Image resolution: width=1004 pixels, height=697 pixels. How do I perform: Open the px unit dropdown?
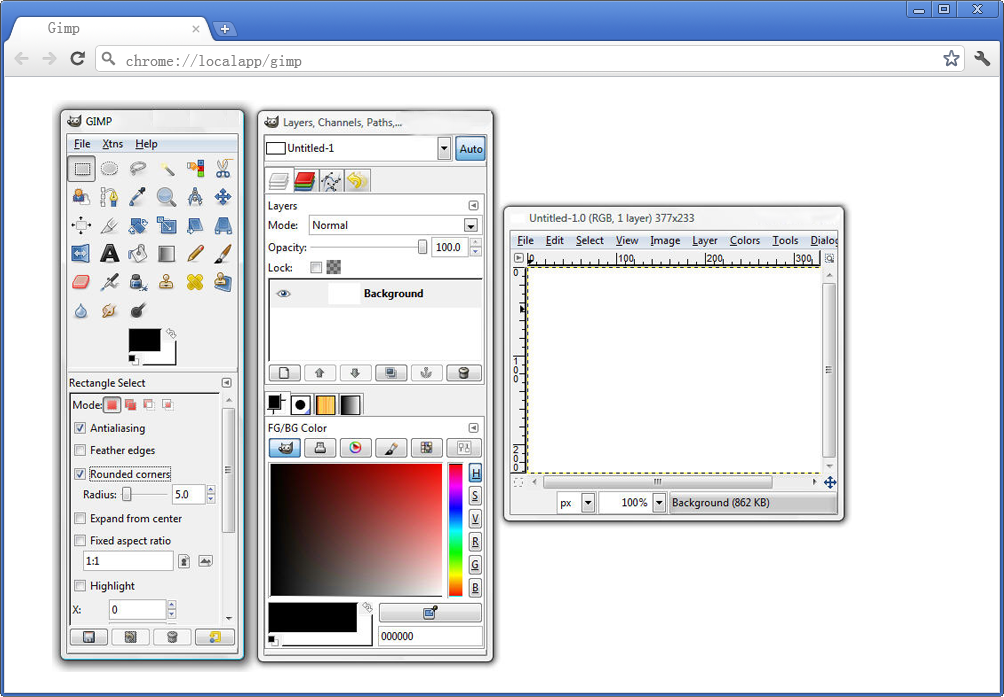point(588,503)
